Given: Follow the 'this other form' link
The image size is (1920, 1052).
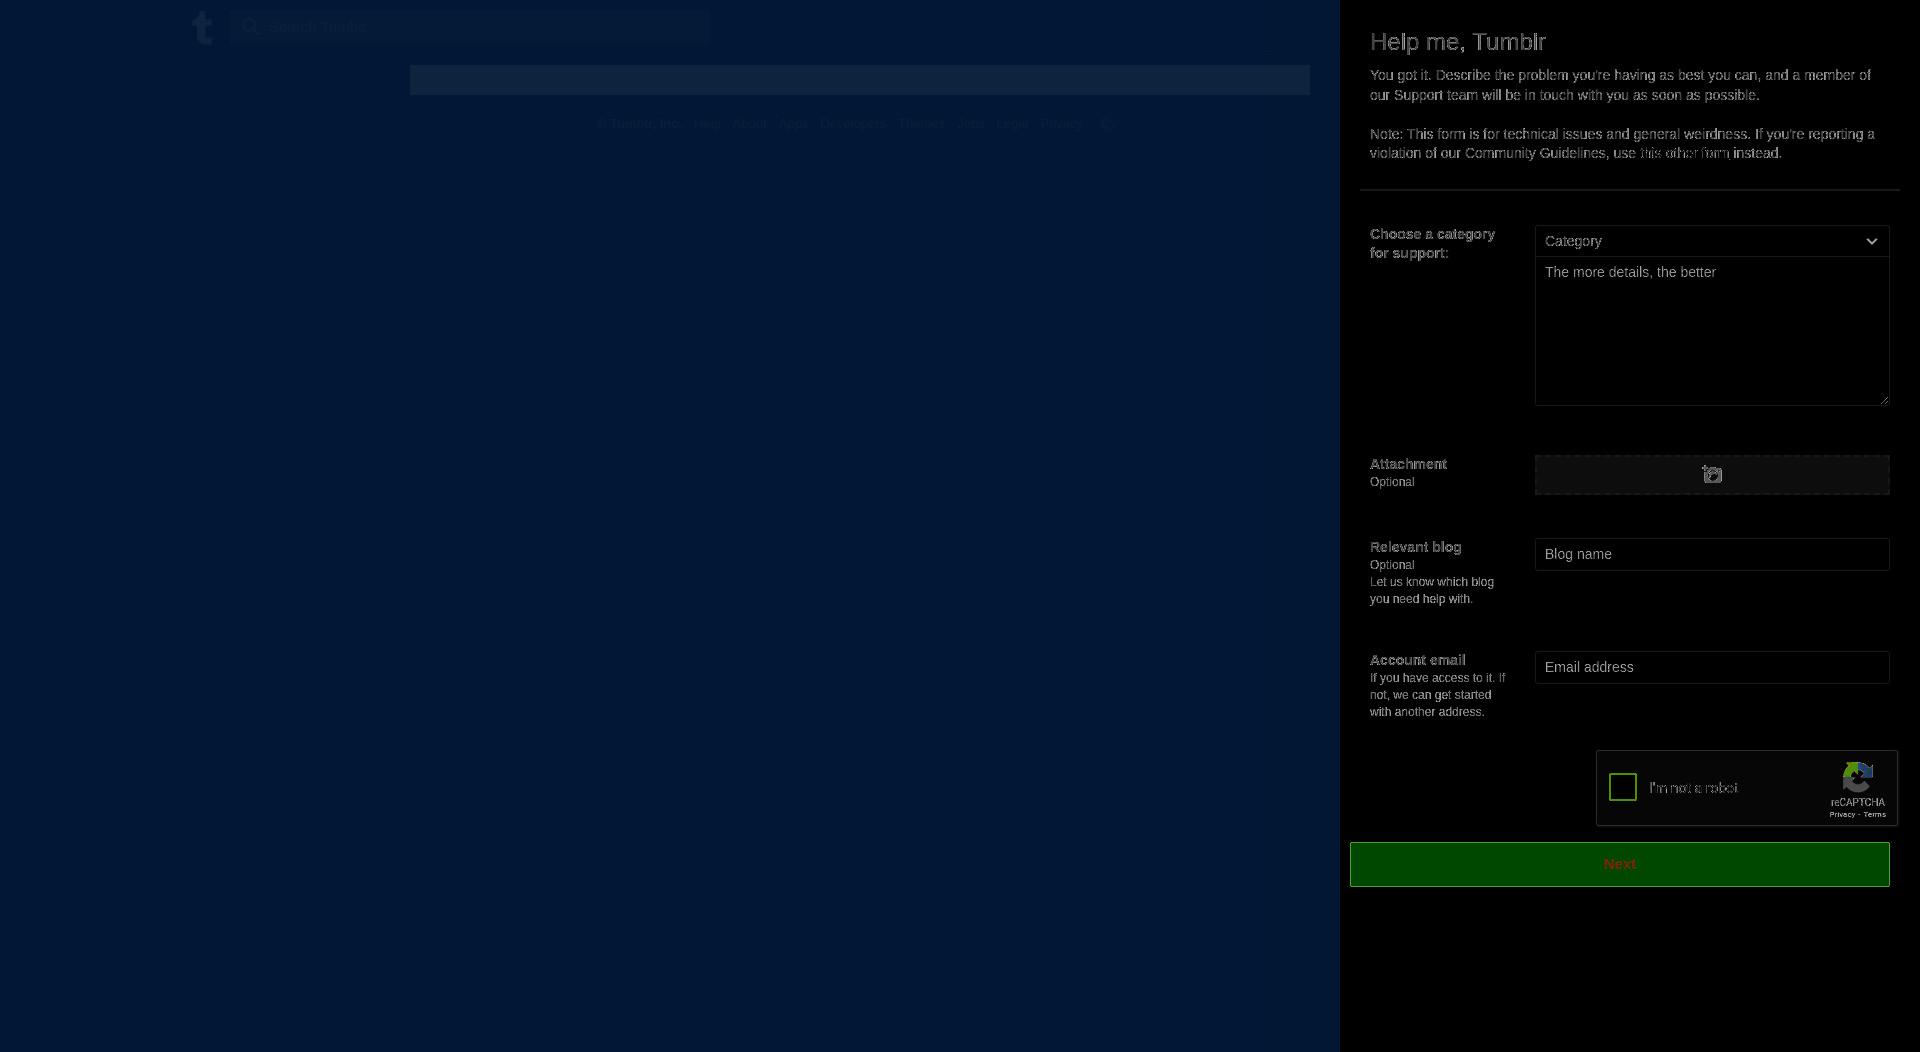Looking at the screenshot, I should 1685,153.
